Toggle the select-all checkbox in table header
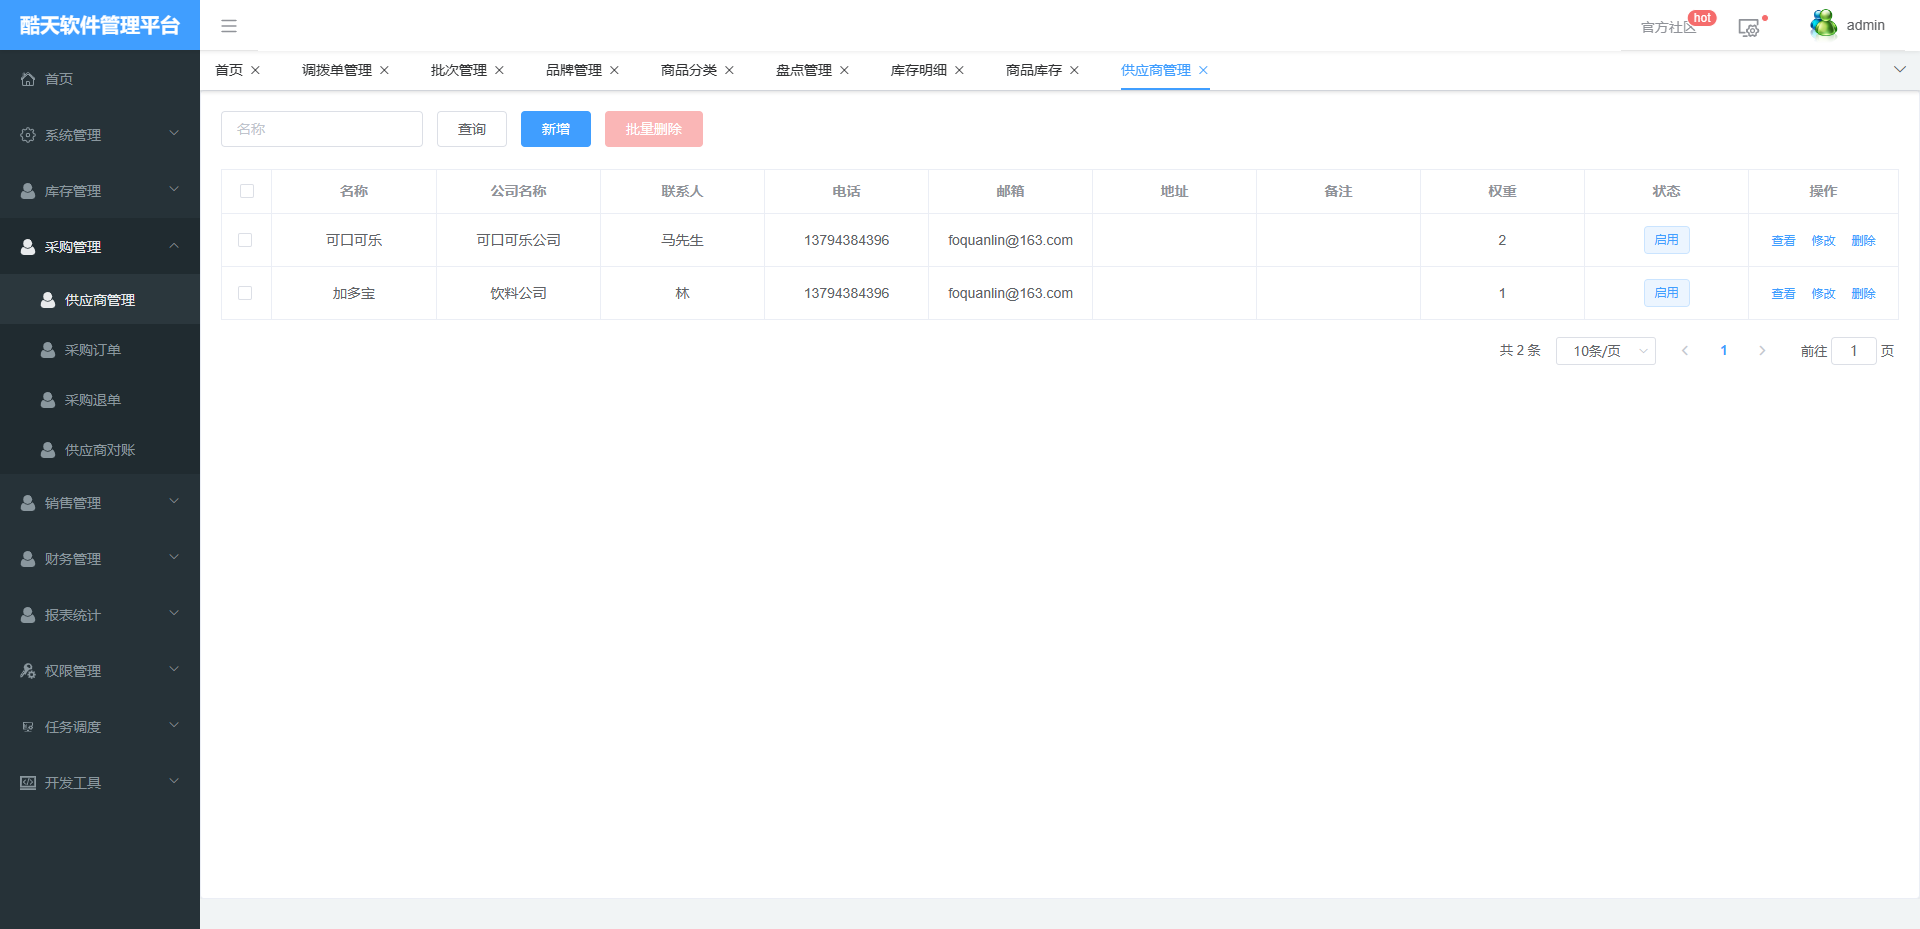 coord(246,191)
